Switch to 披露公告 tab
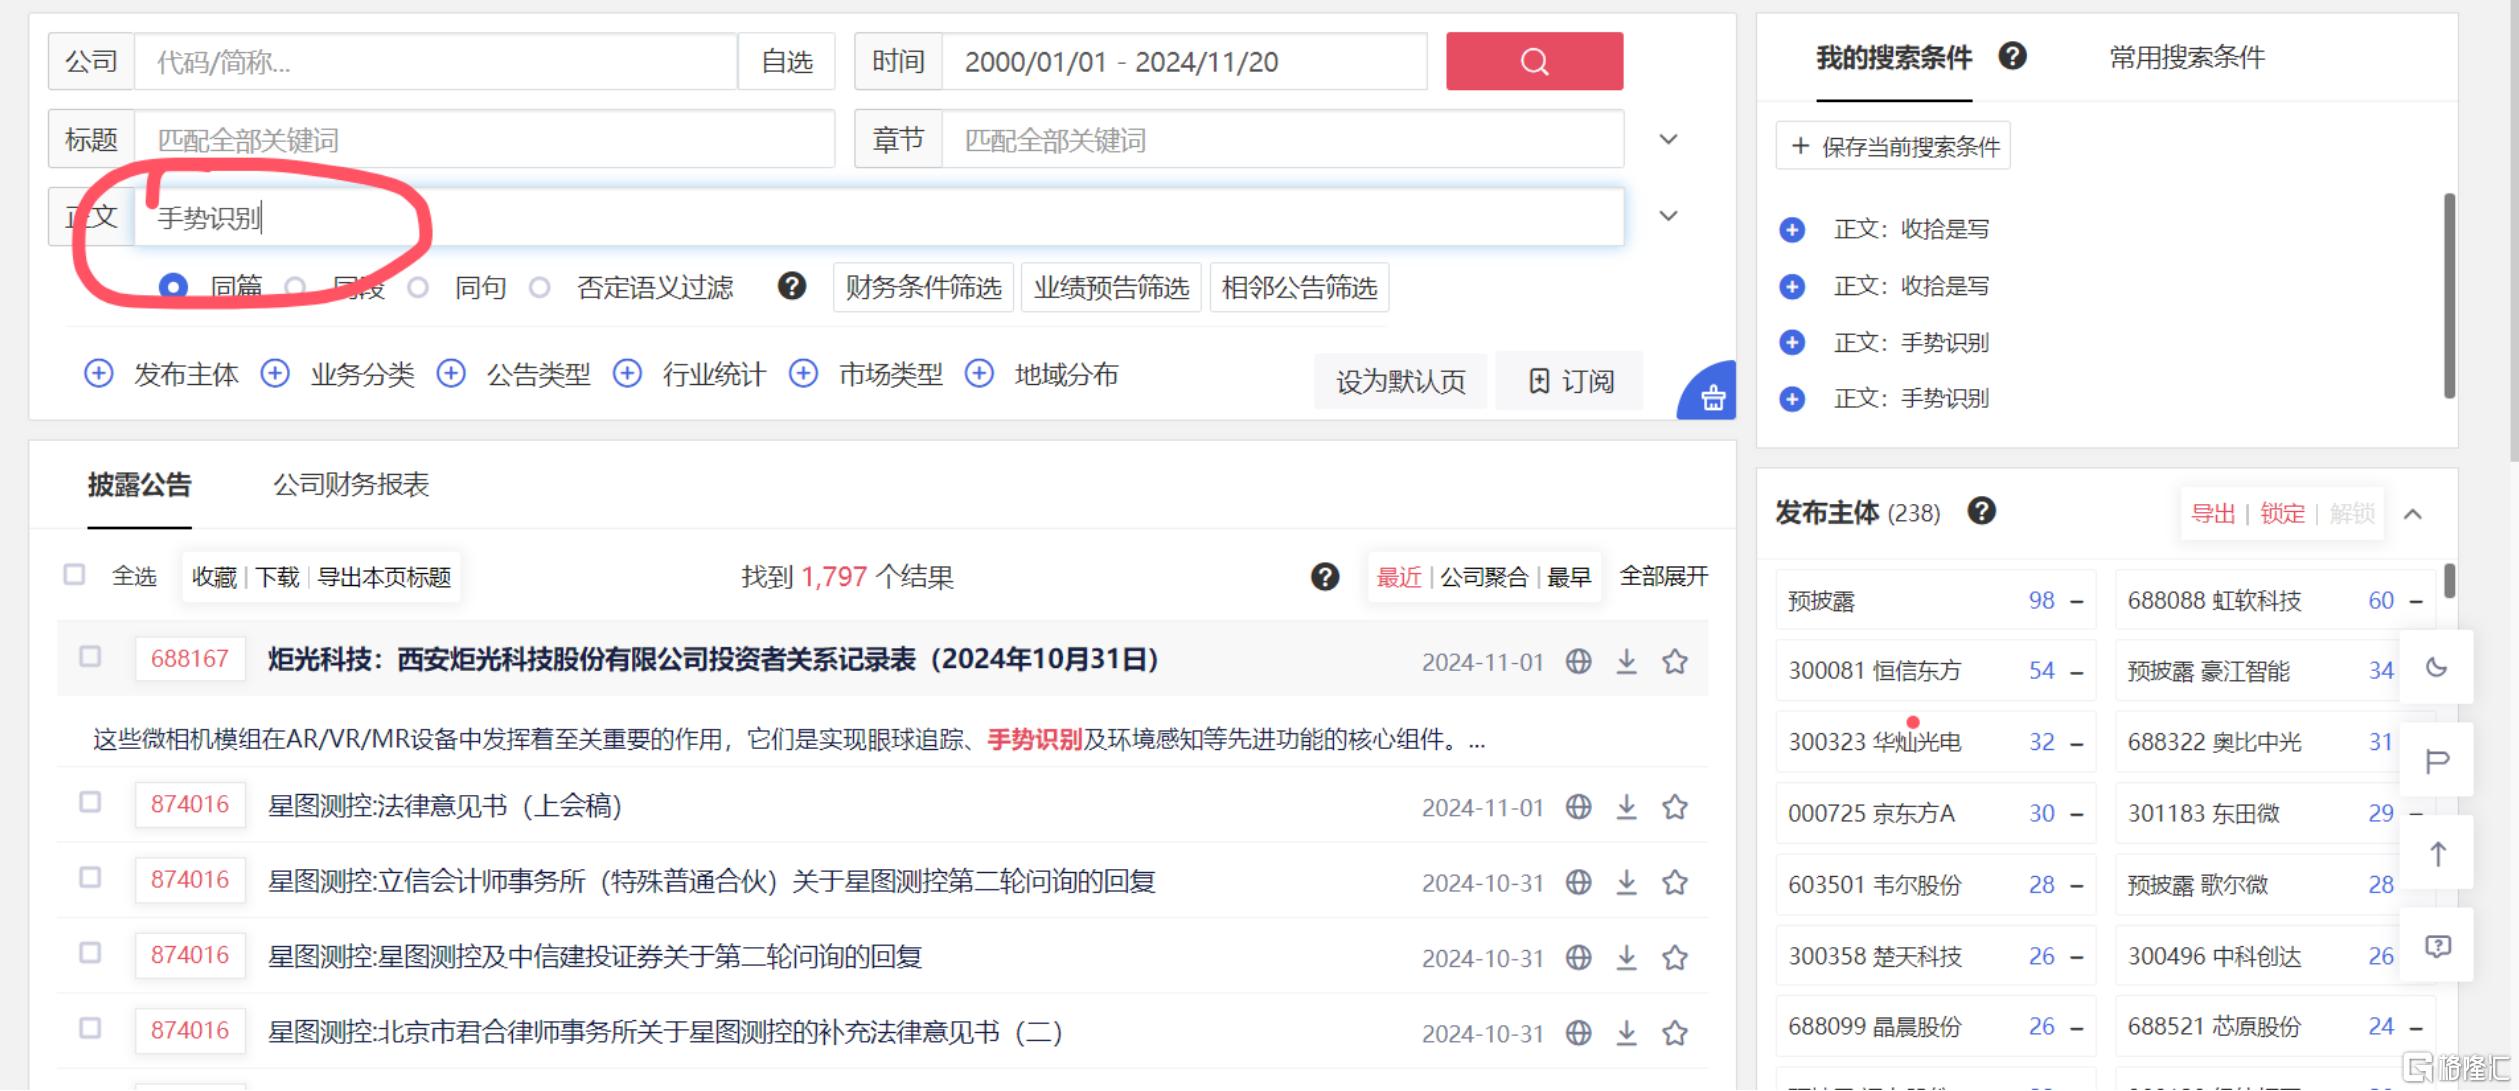This screenshot has width=2519, height=1091. (139, 485)
